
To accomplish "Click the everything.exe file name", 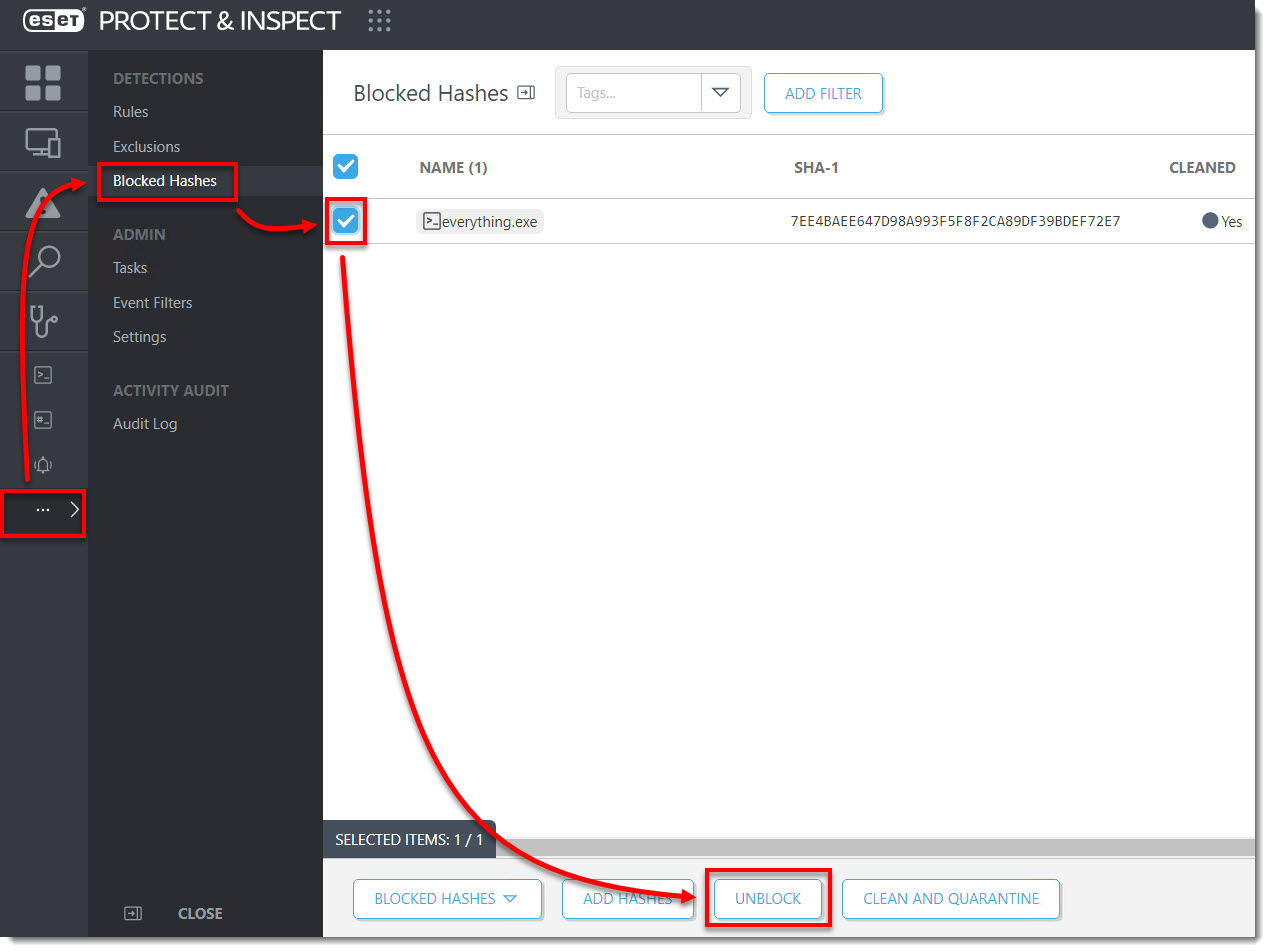I will pyautogui.click(x=489, y=222).
